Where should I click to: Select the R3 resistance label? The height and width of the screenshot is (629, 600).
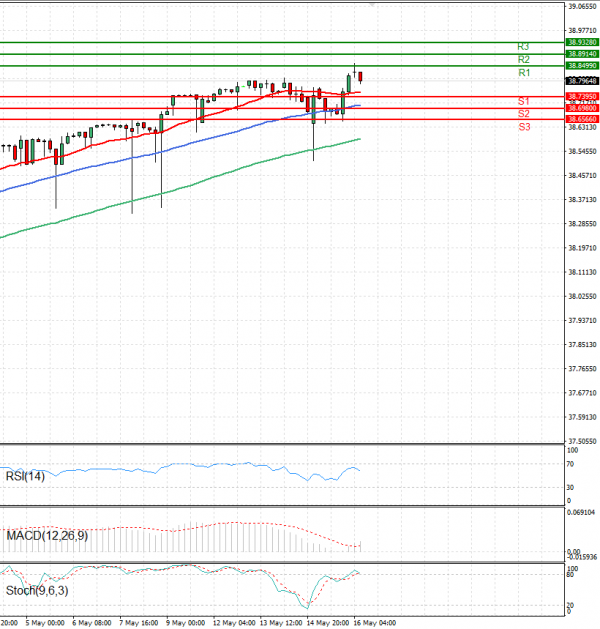523,47
